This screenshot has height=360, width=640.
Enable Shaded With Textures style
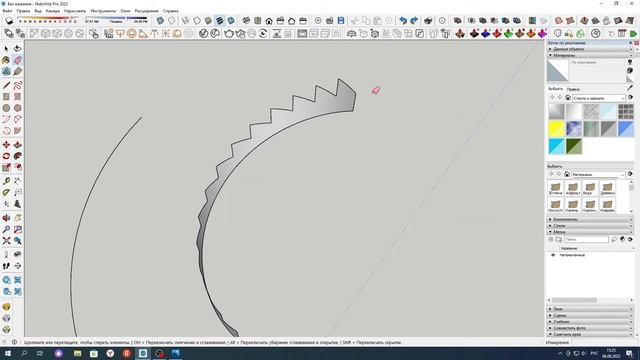220,20
